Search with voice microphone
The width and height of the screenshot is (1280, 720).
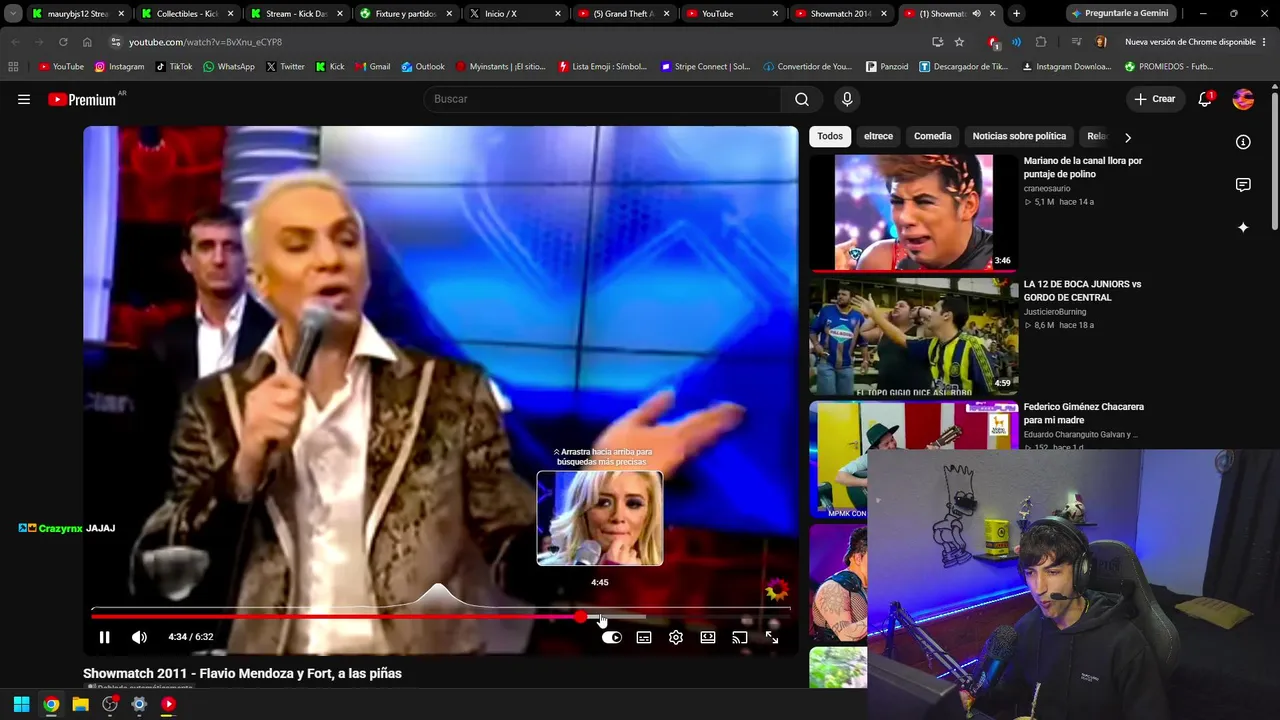(x=847, y=99)
